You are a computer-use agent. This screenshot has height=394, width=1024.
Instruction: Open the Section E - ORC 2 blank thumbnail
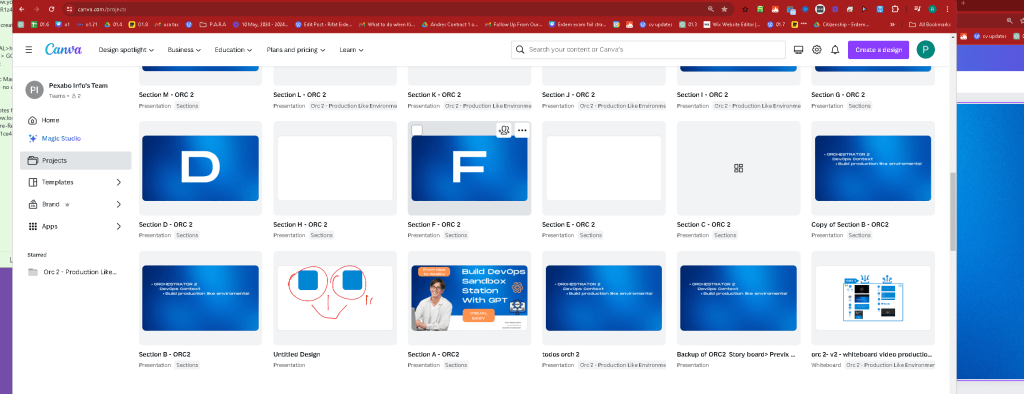click(603, 168)
